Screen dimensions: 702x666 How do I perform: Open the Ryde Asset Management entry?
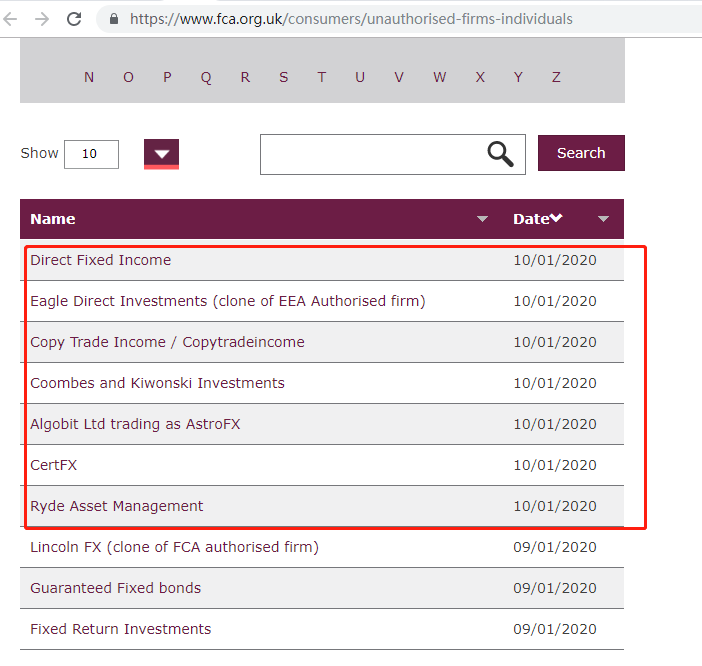coord(116,506)
